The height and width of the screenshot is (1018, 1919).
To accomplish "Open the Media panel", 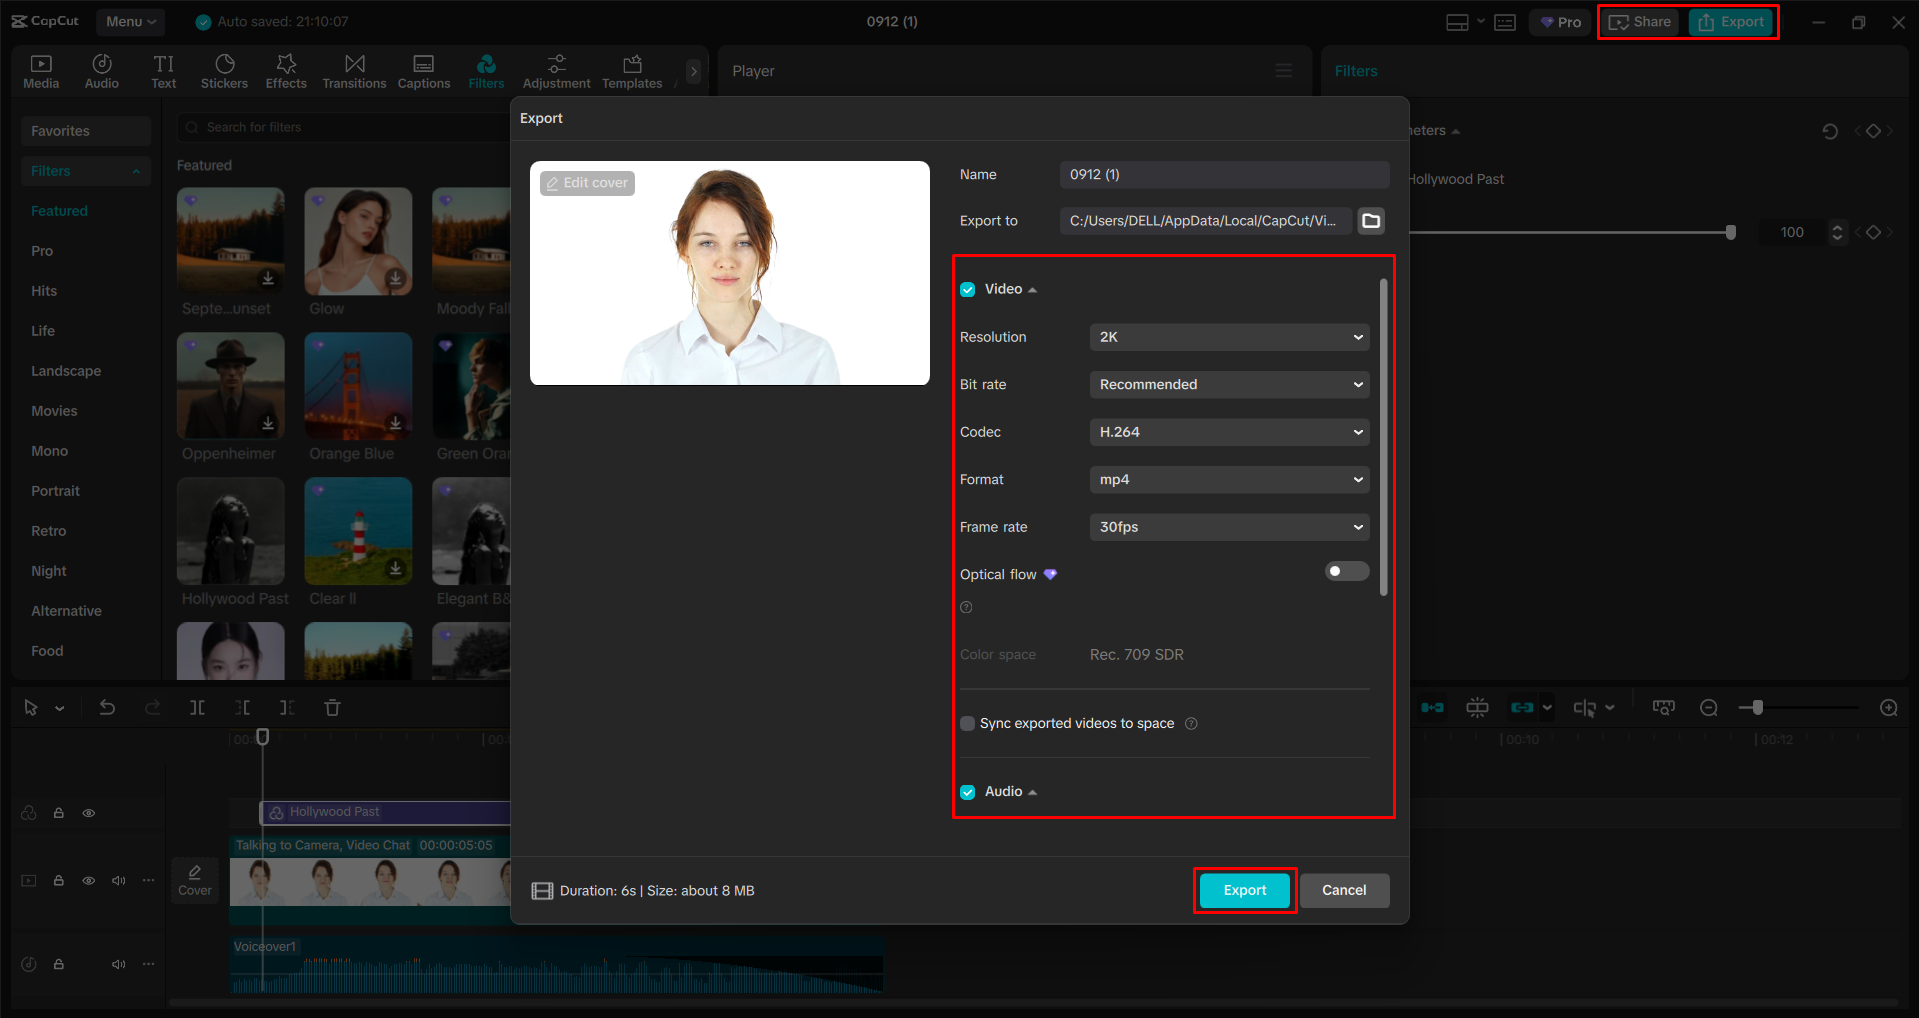I will (40, 70).
